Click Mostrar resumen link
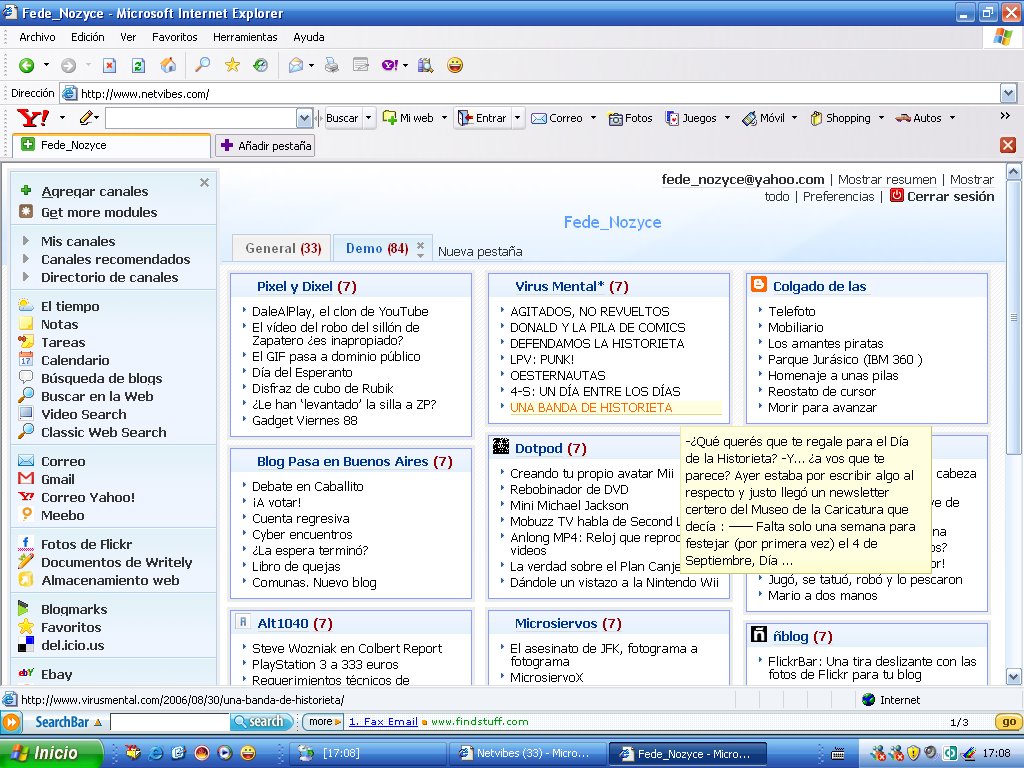The height and width of the screenshot is (768, 1024). (x=887, y=180)
